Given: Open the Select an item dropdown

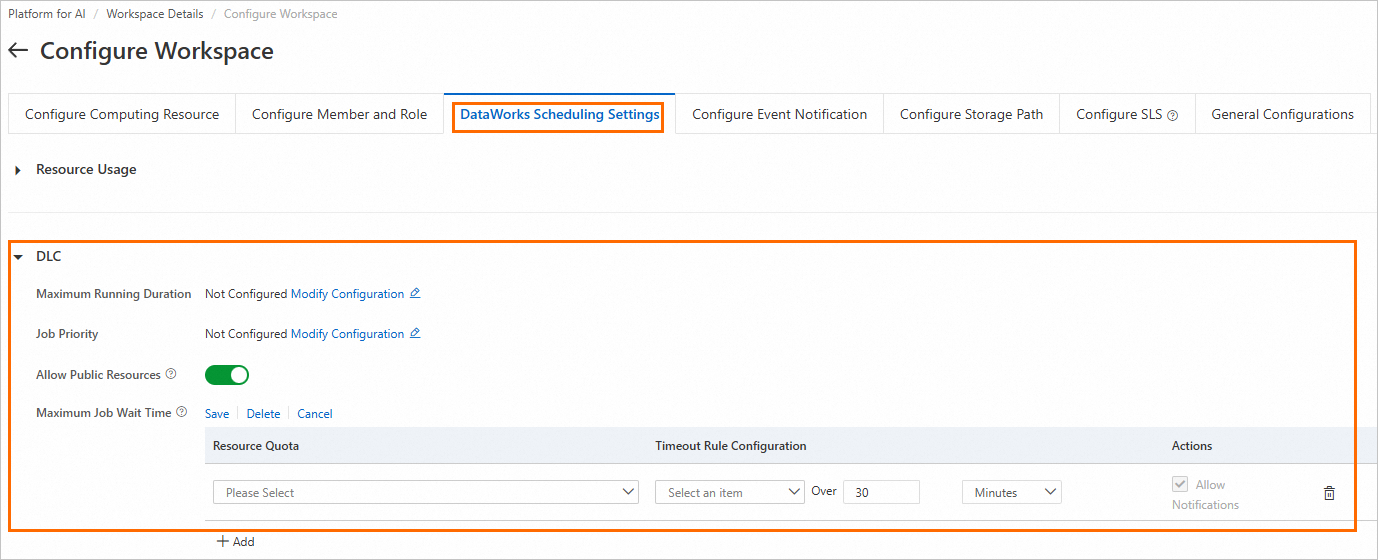Looking at the screenshot, I should (x=730, y=492).
